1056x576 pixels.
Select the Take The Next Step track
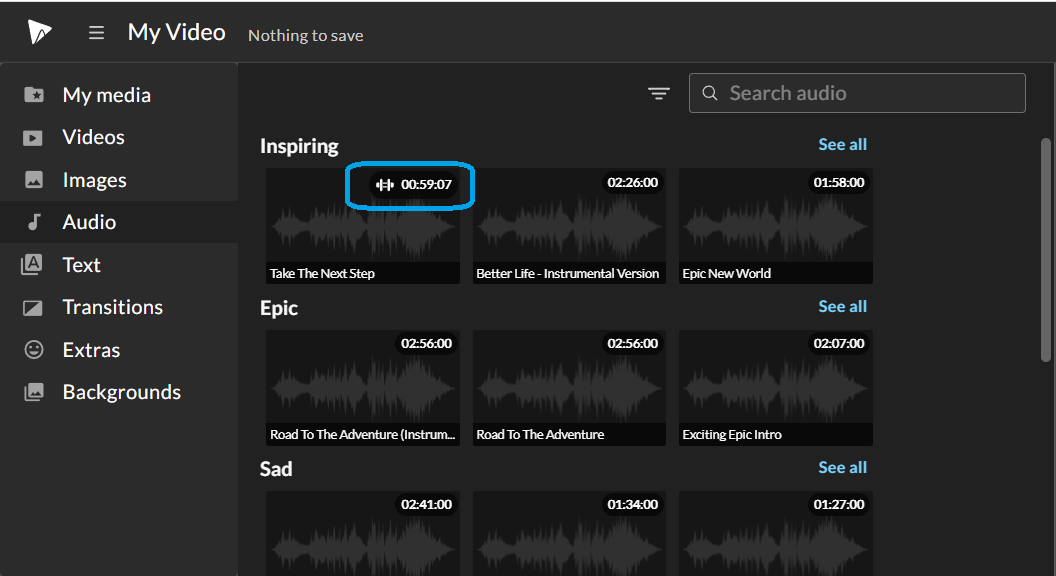pyautogui.click(x=363, y=226)
